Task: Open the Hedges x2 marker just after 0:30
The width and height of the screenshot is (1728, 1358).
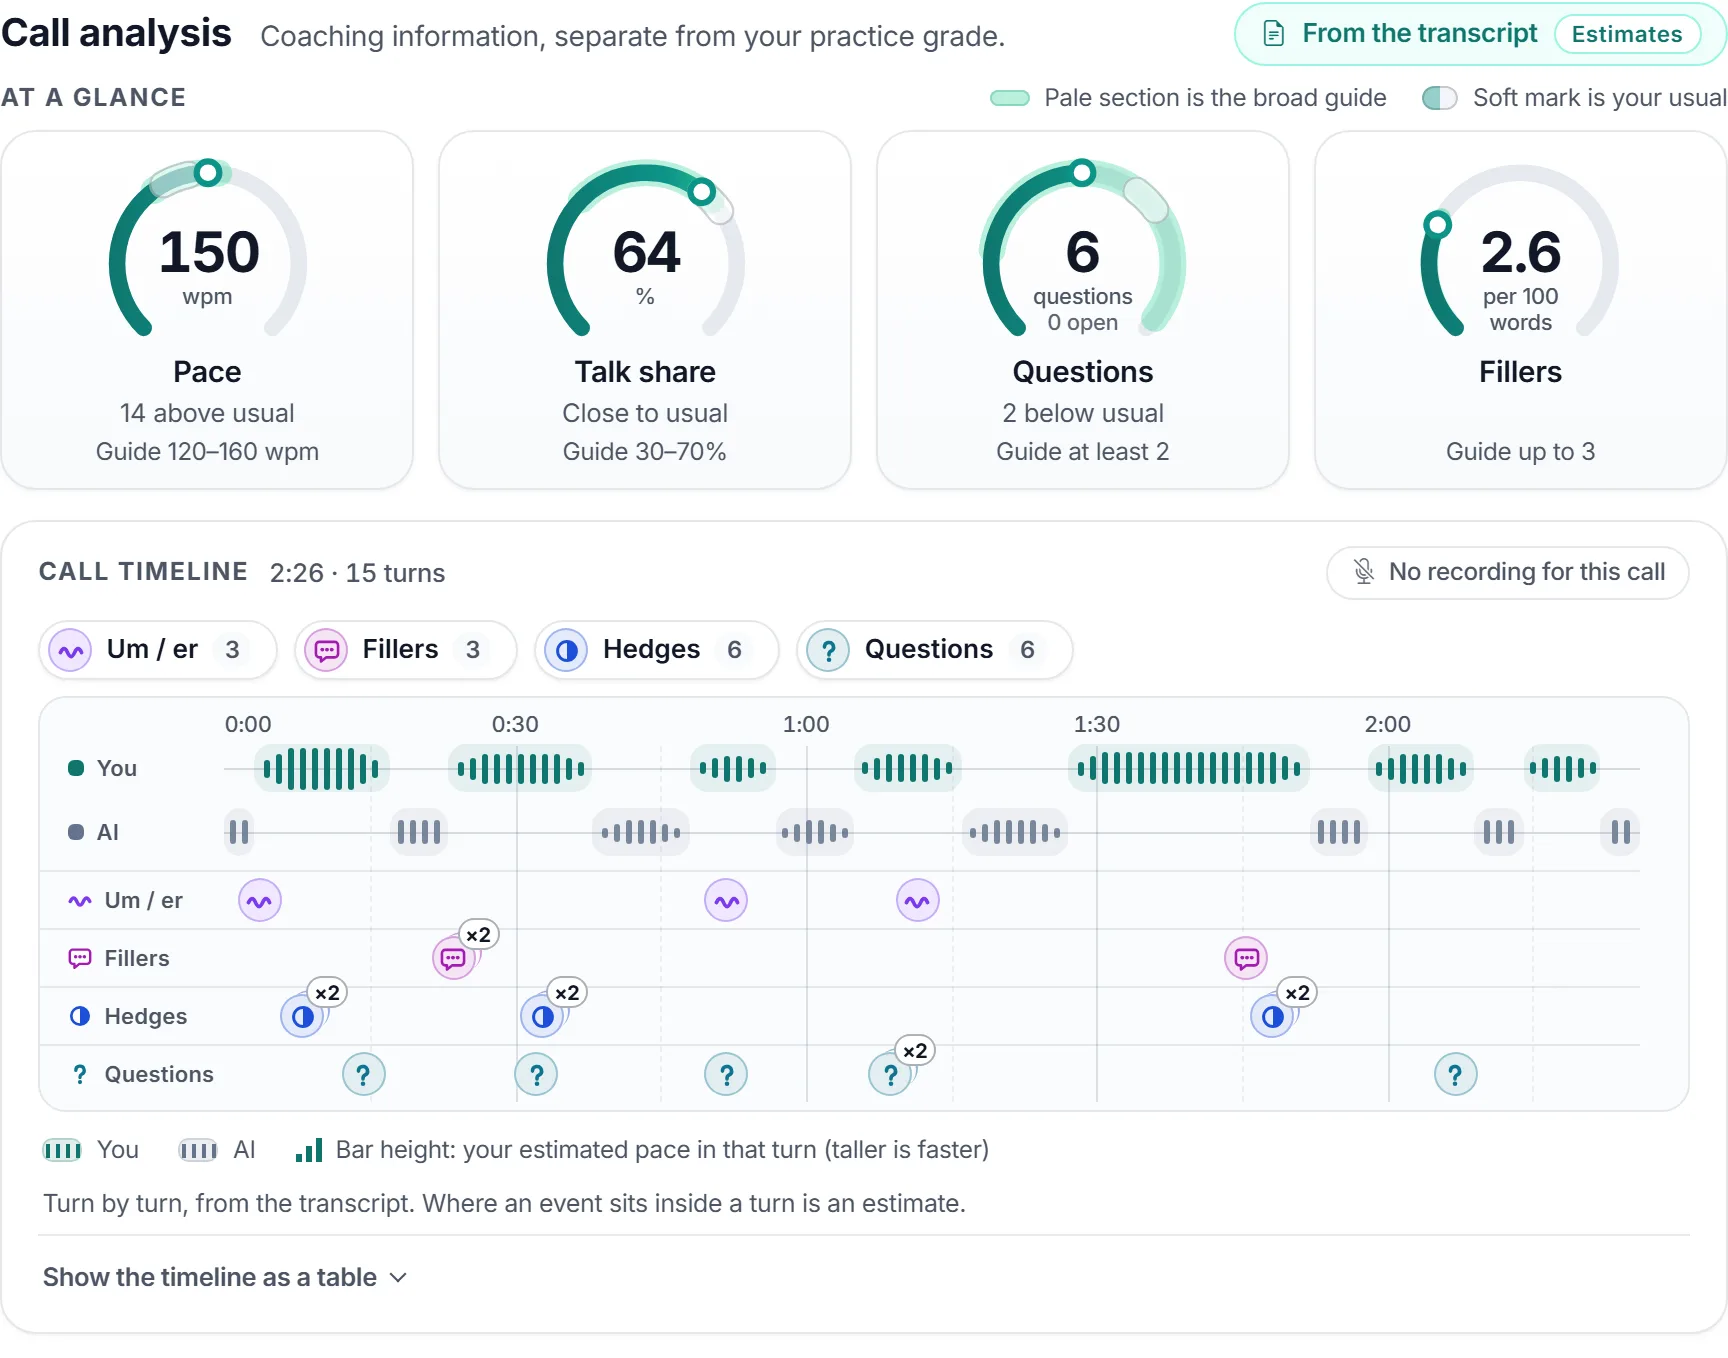Action: coord(542,1017)
